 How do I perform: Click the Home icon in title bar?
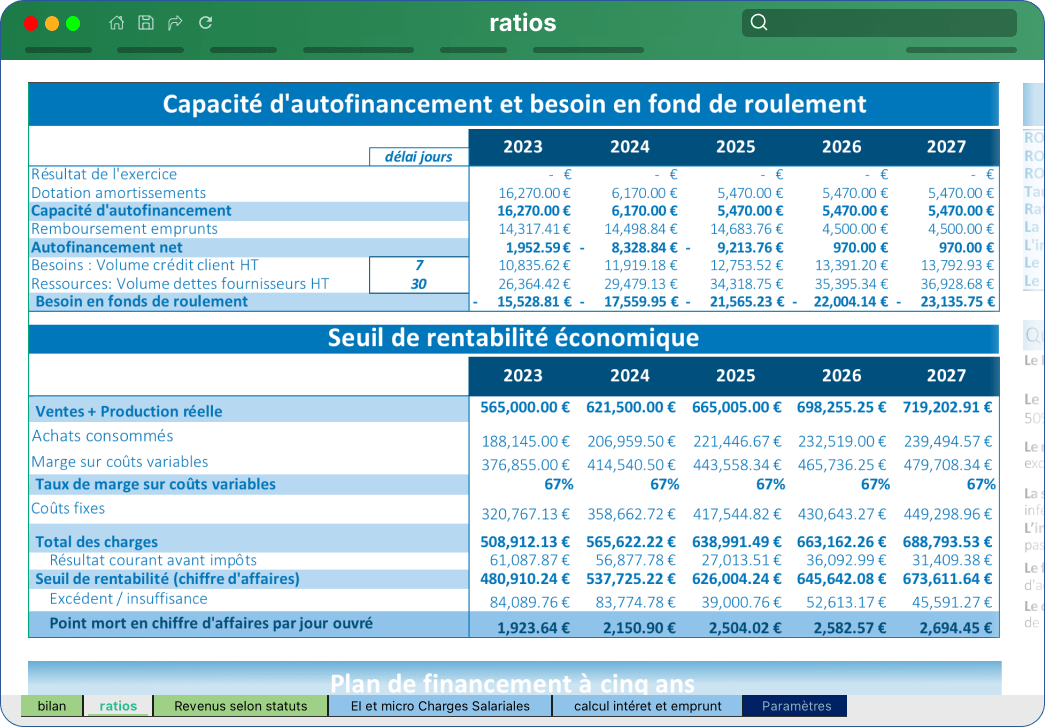(117, 23)
